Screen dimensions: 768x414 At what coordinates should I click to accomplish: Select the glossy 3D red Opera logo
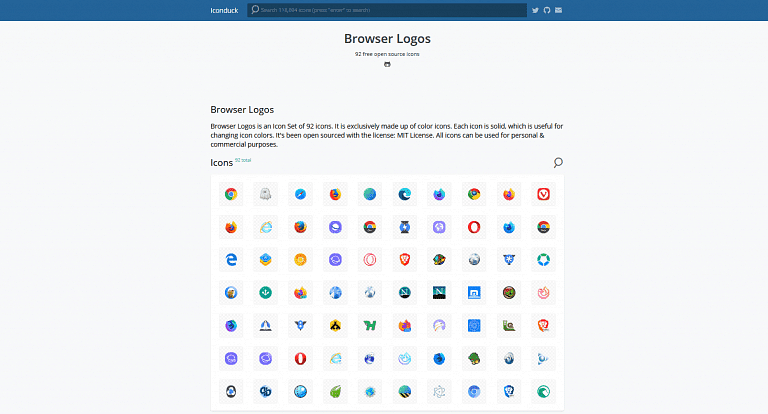pyautogui.click(x=300, y=359)
